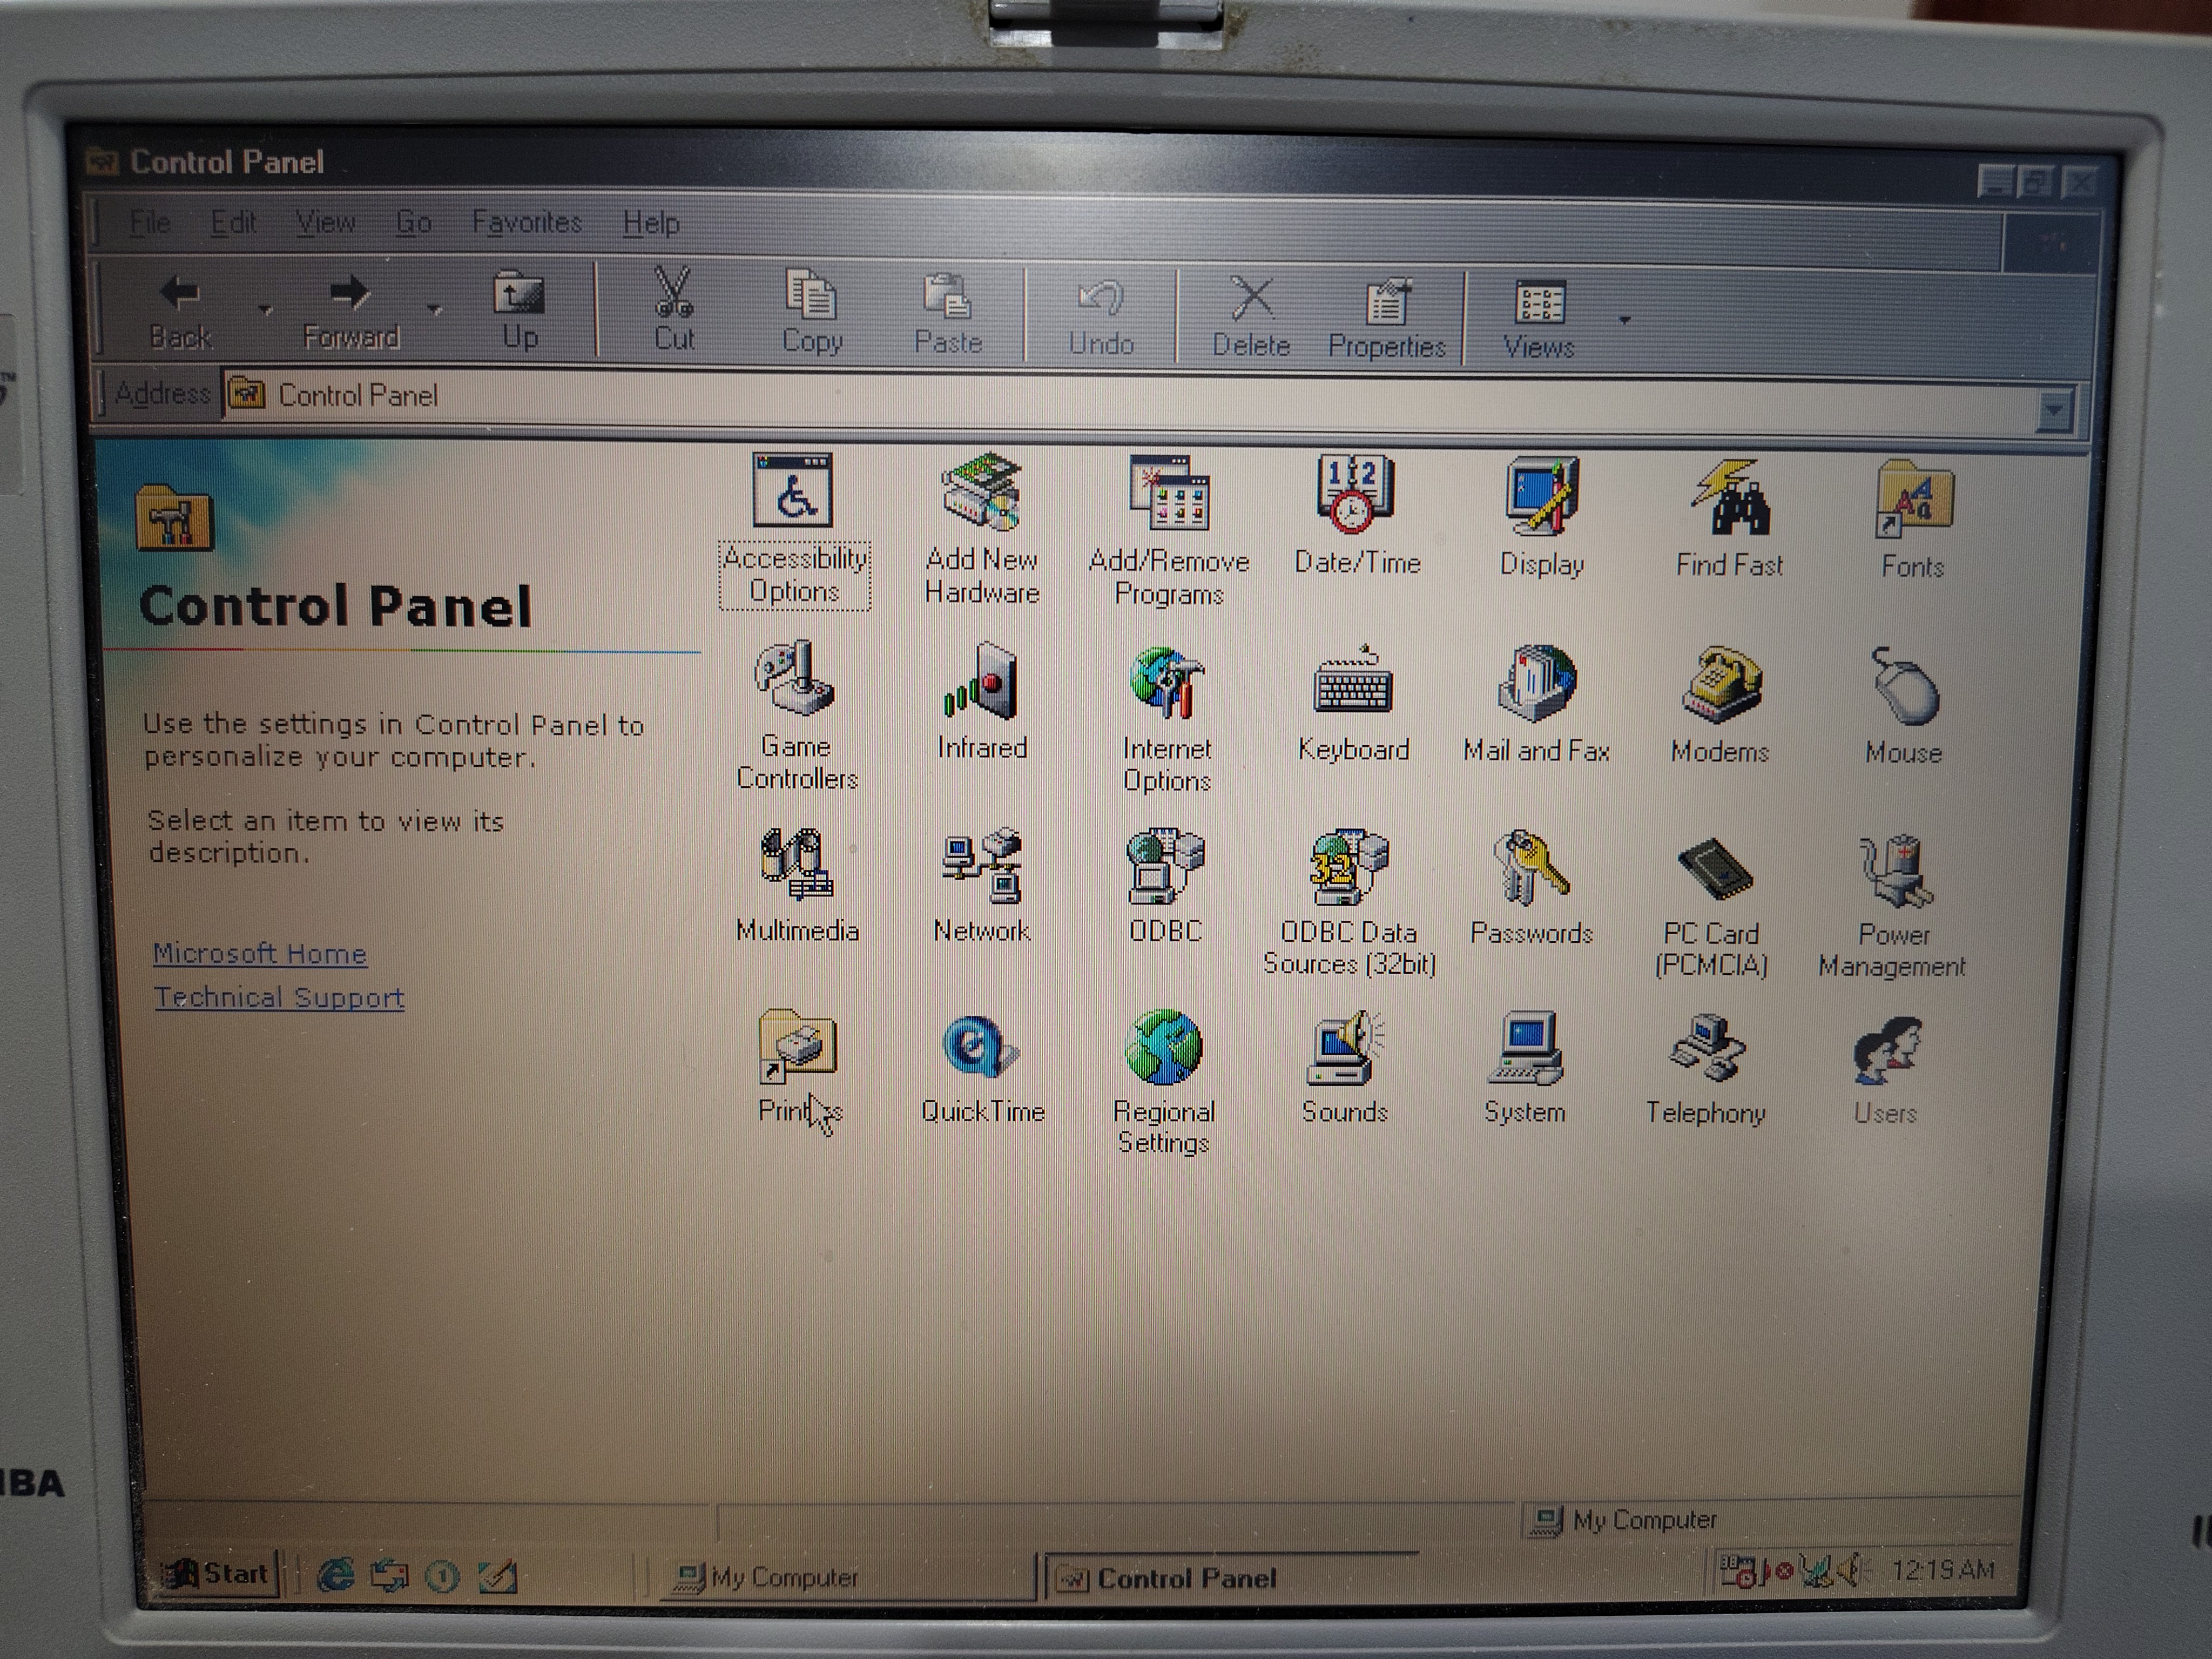Open the View menu

coord(325,222)
